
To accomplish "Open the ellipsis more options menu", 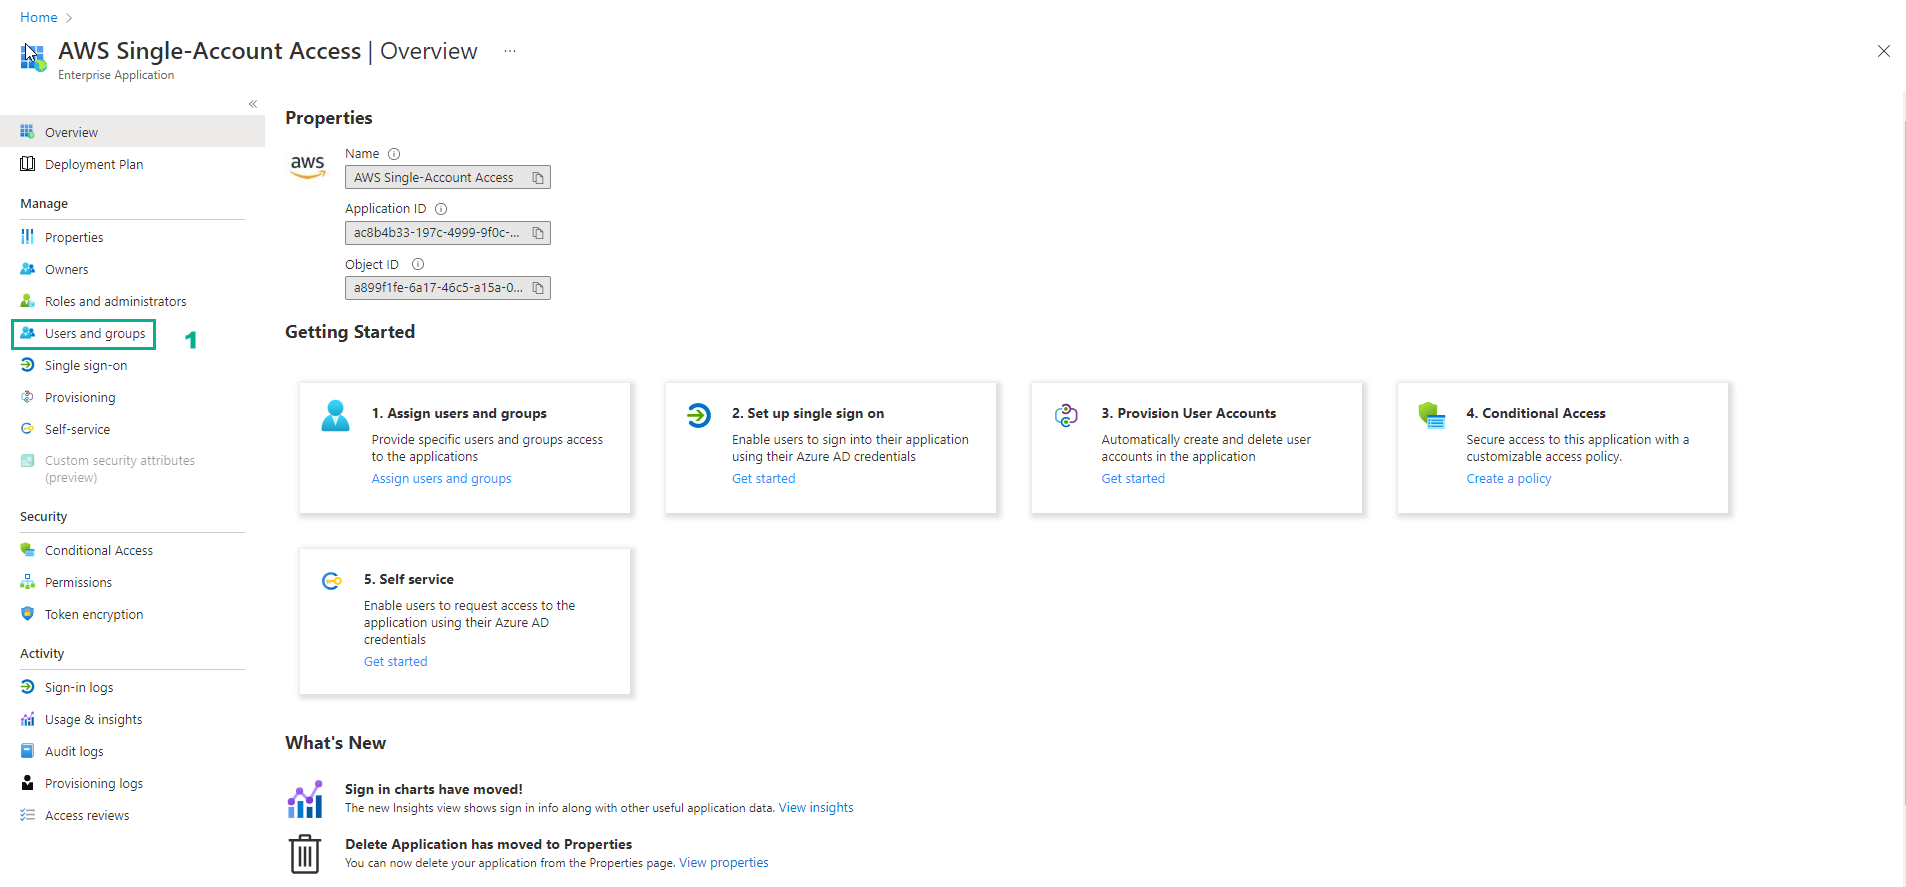I will tap(510, 51).
